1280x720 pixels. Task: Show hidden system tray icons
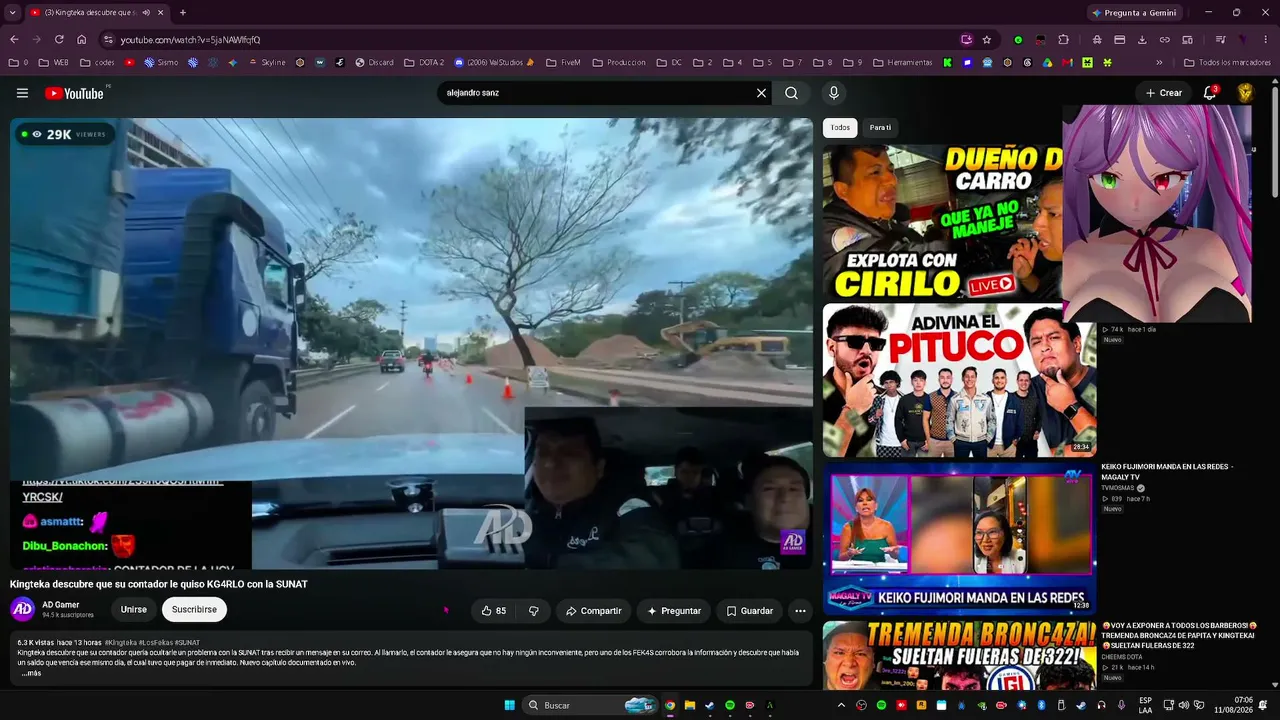coord(842,705)
